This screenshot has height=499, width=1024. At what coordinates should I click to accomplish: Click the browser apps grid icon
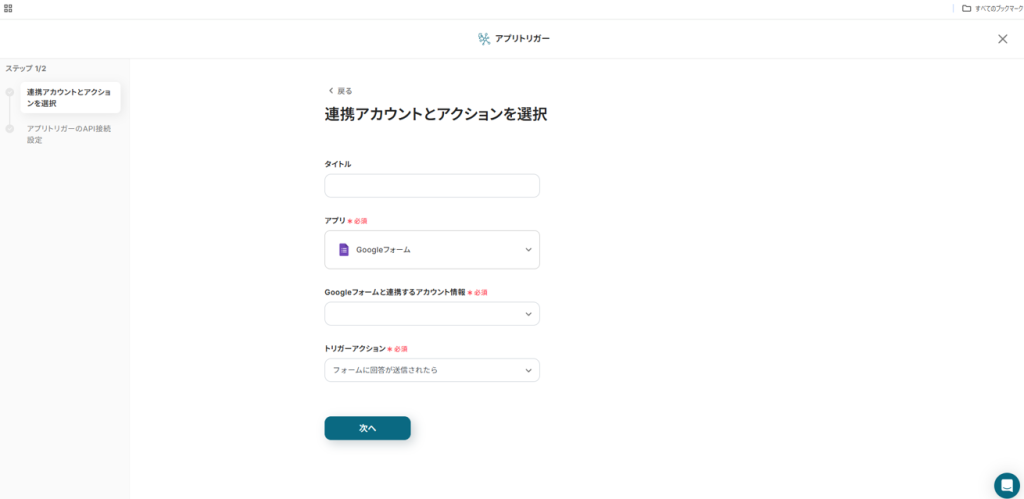click(8, 8)
